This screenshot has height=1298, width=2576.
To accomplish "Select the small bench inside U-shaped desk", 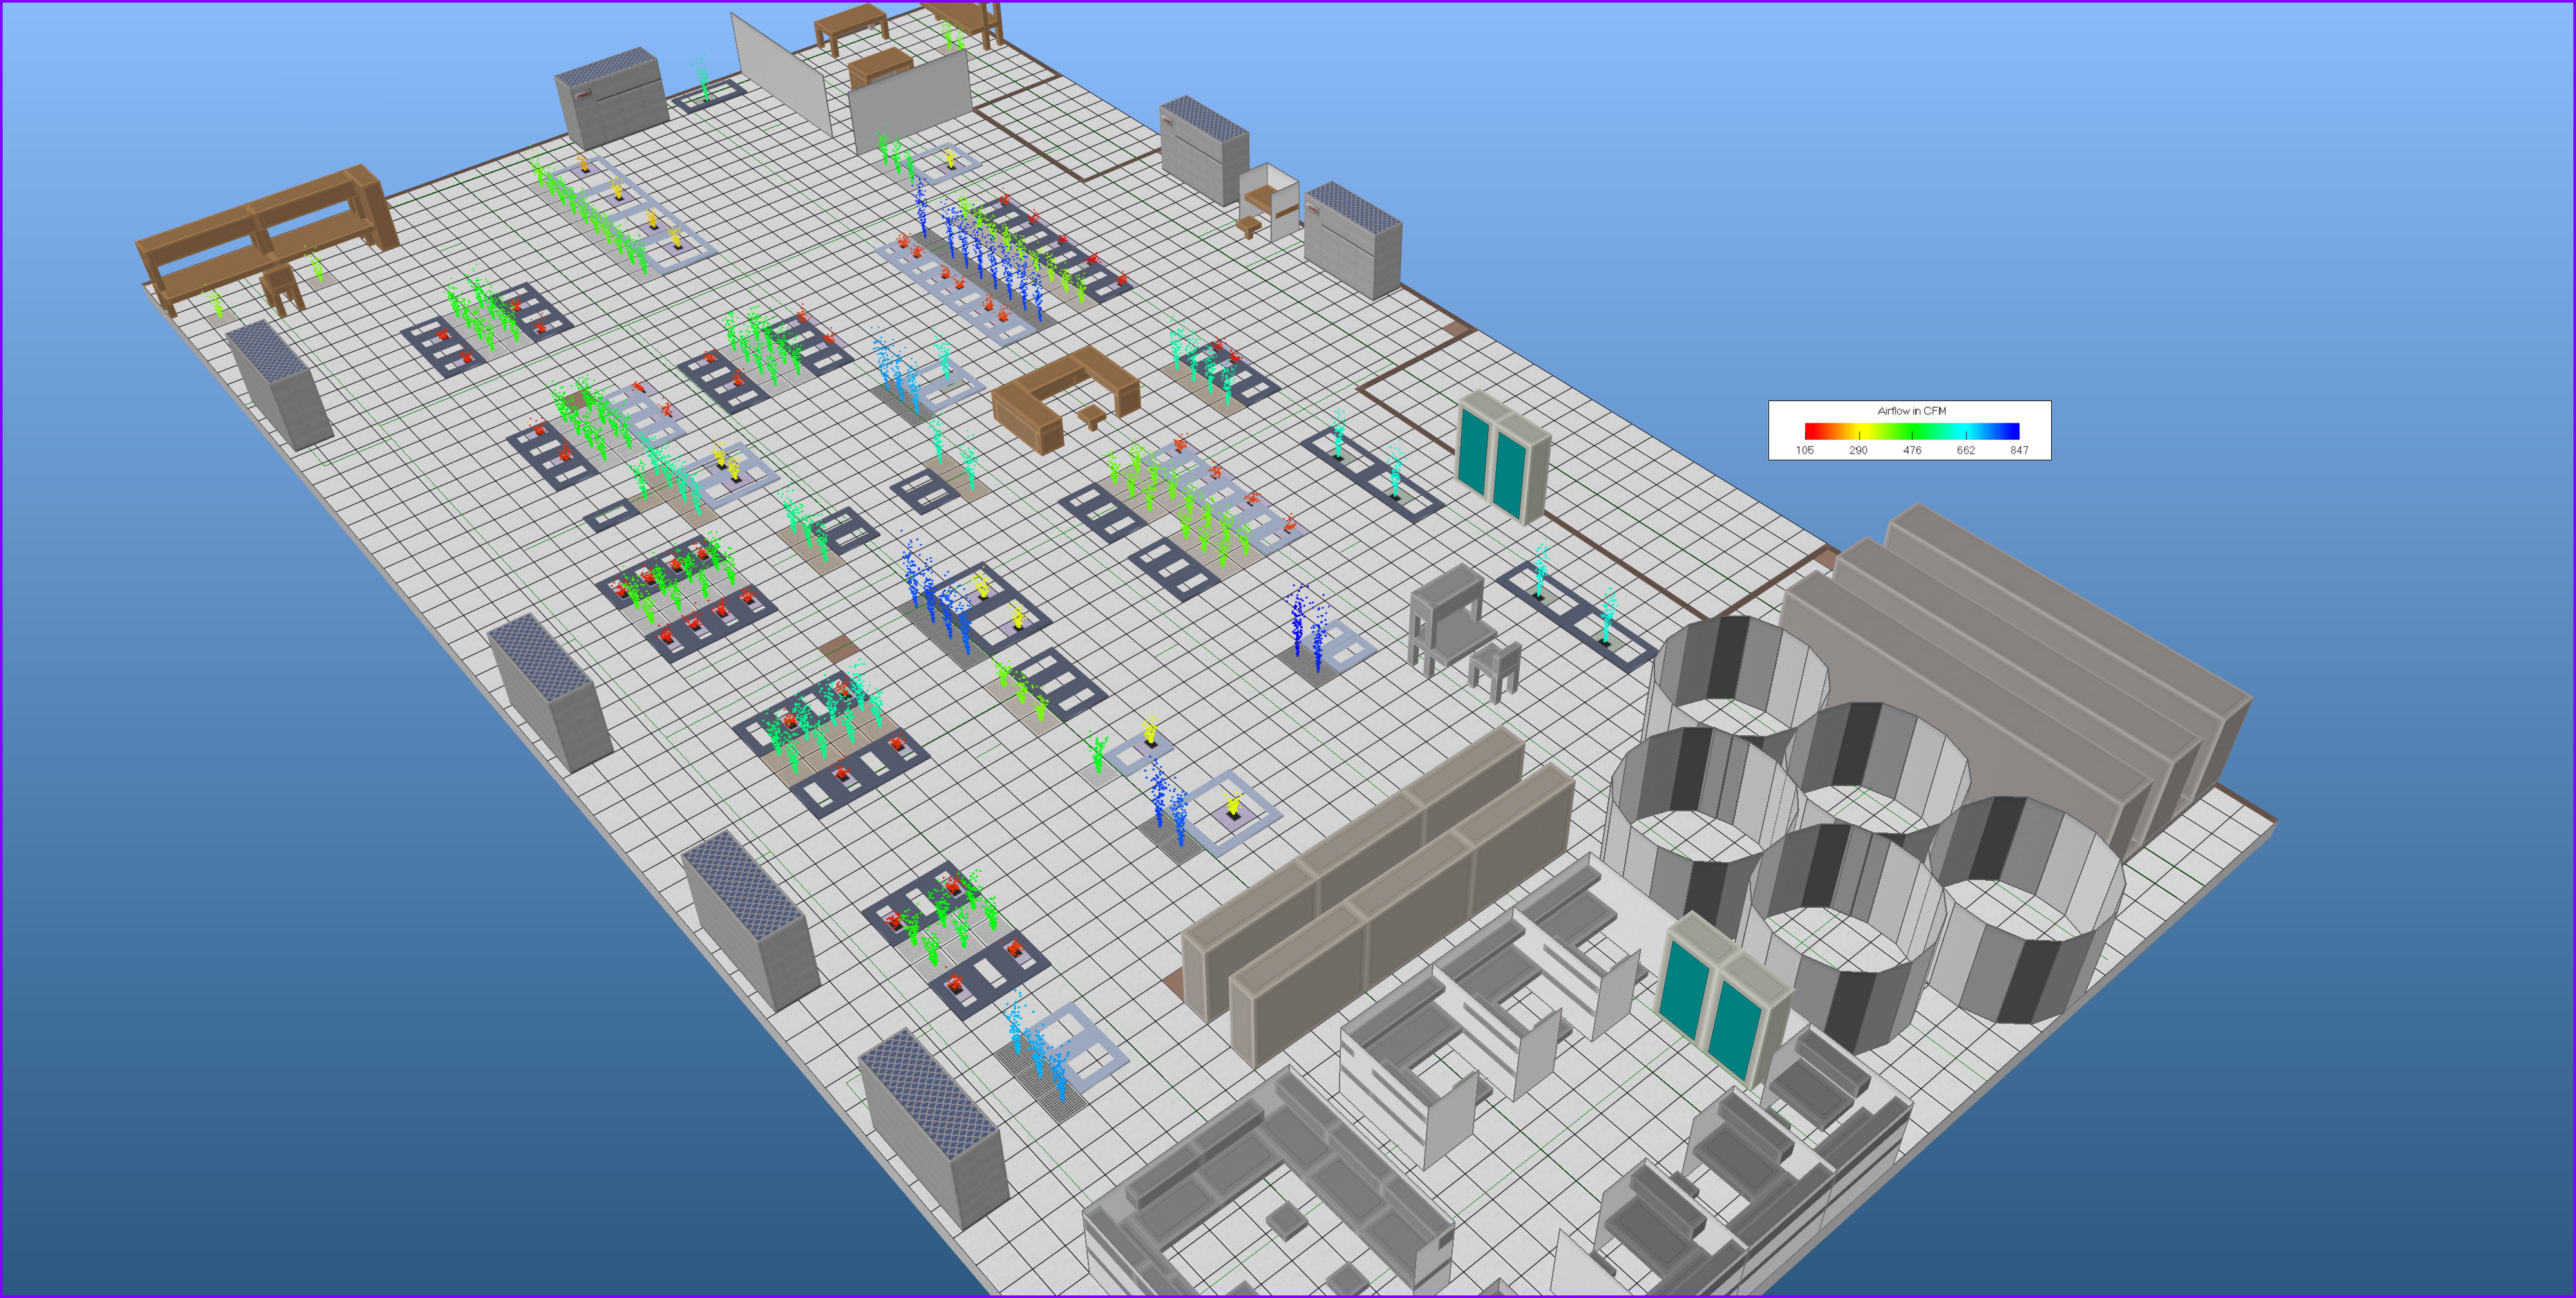I will (x=1093, y=415).
